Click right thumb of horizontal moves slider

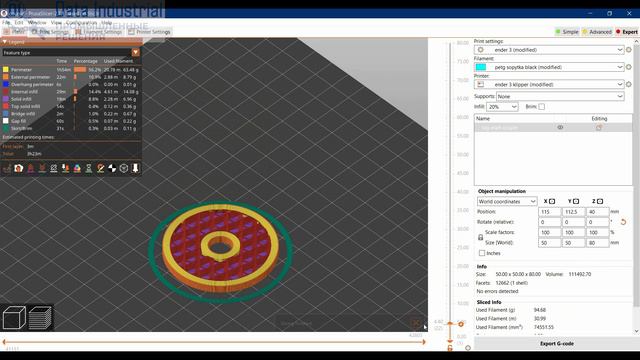click(x=424, y=342)
